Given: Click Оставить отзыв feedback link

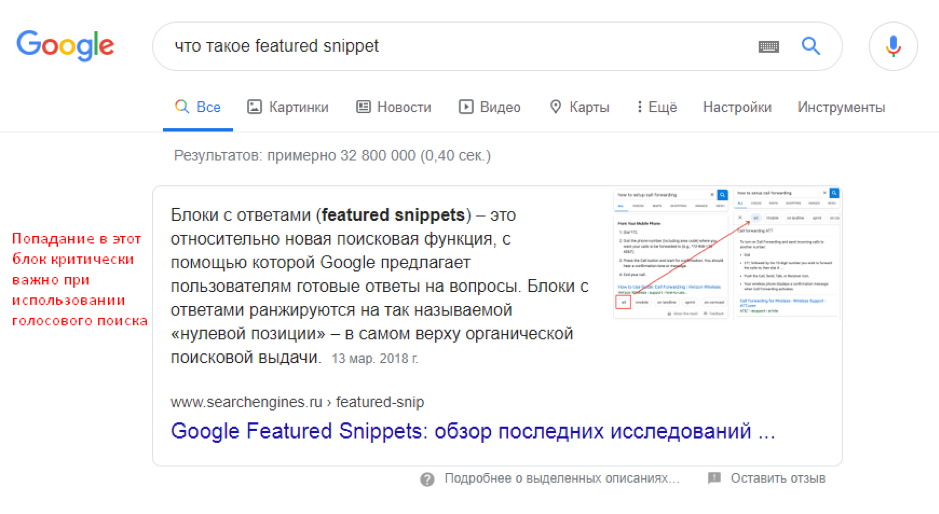Looking at the screenshot, I should pos(778,479).
